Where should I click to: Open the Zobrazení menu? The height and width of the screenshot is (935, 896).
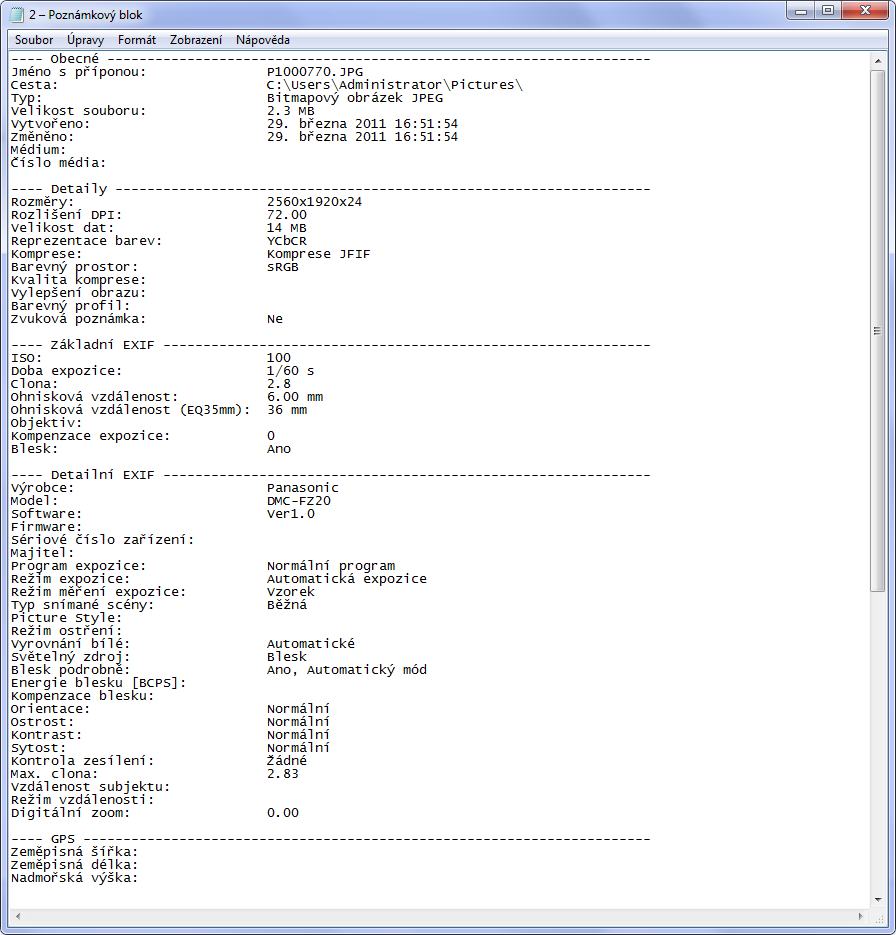[x=196, y=40]
